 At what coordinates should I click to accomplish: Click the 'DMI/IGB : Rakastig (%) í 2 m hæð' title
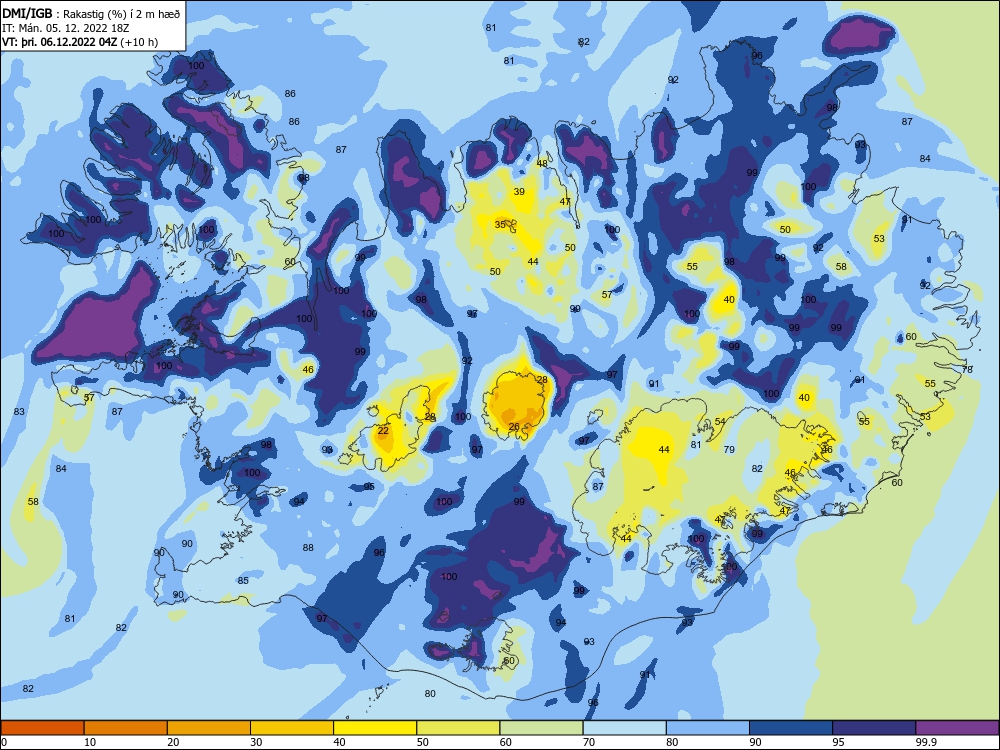pyautogui.click(x=91, y=14)
